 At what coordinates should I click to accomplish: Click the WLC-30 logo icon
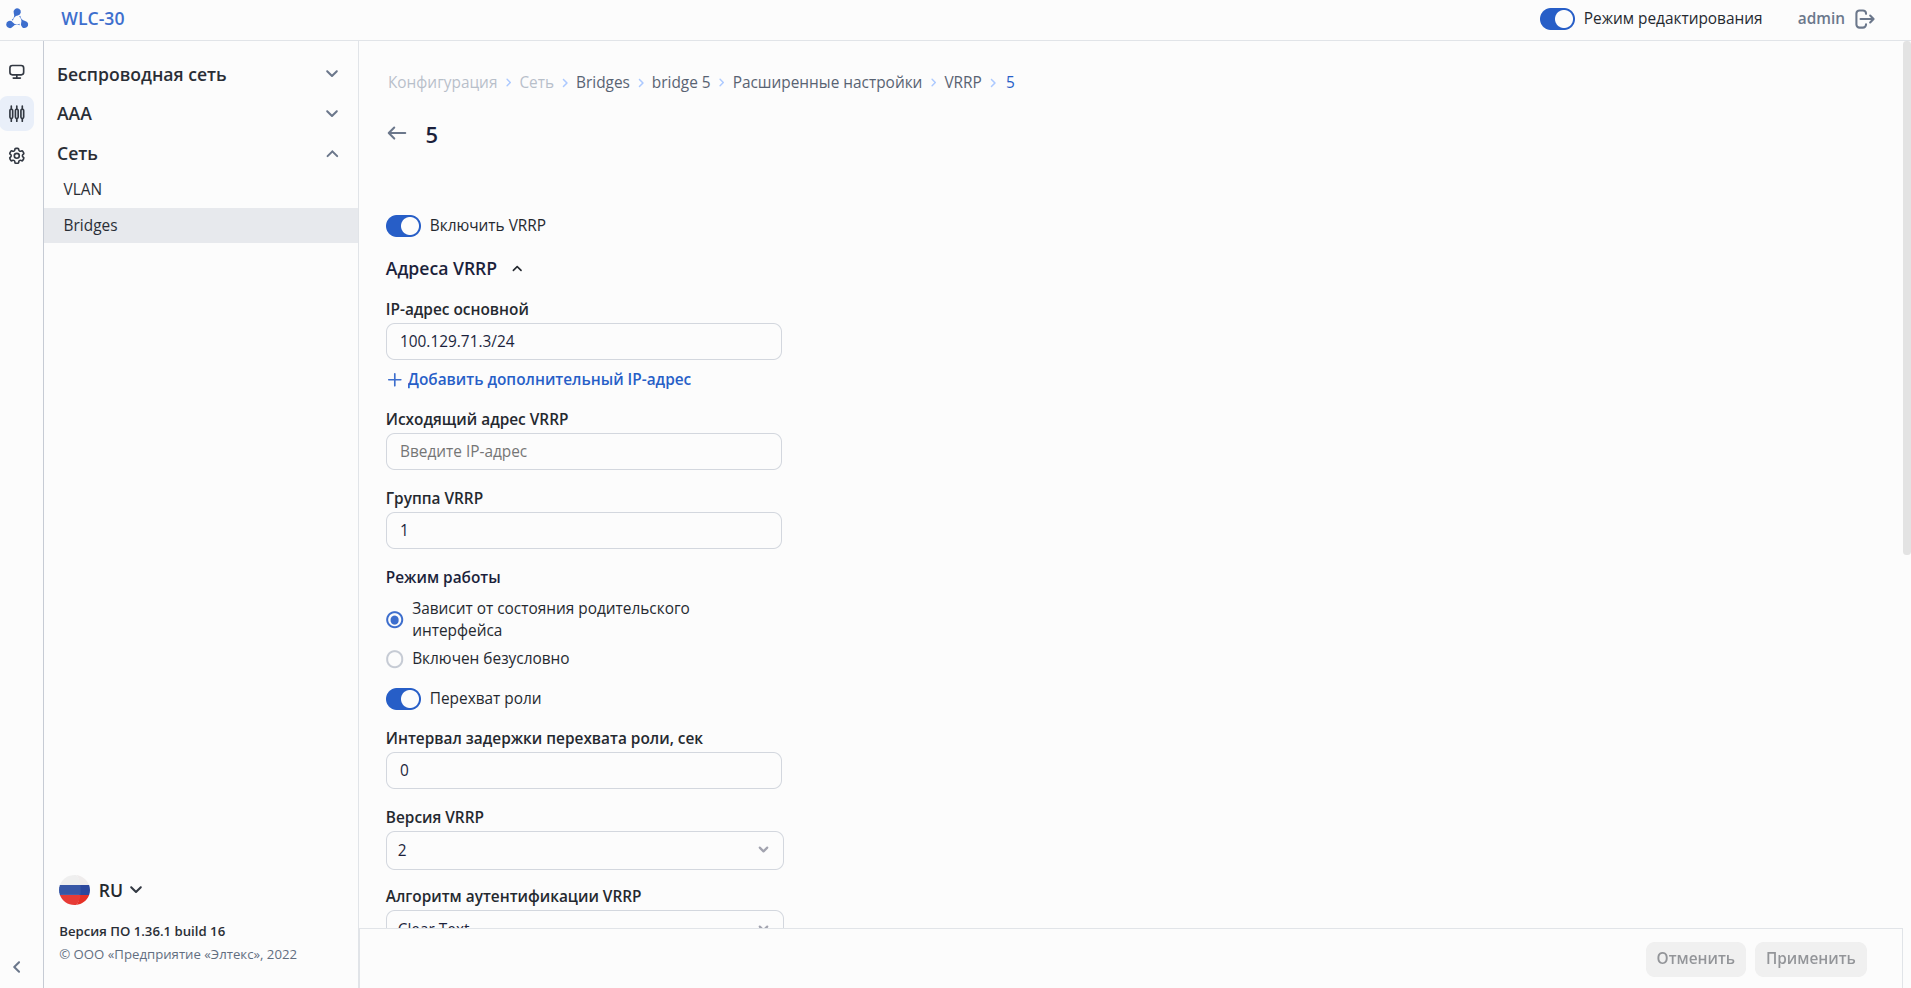click(x=17, y=19)
